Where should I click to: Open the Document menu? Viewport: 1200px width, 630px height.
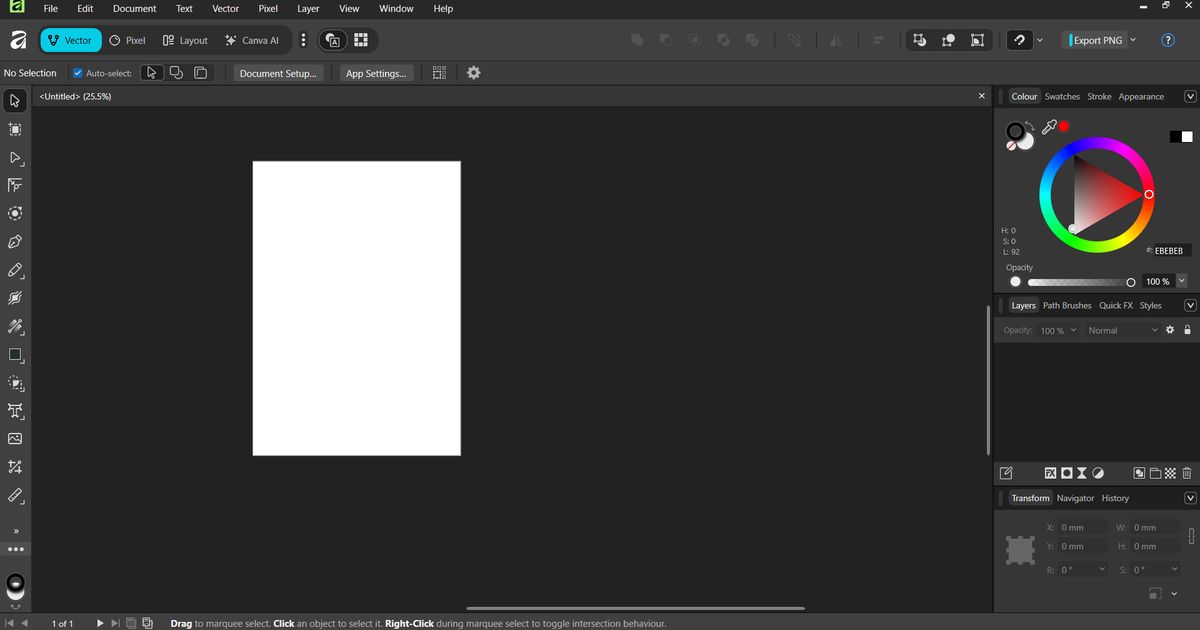click(134, 8)
